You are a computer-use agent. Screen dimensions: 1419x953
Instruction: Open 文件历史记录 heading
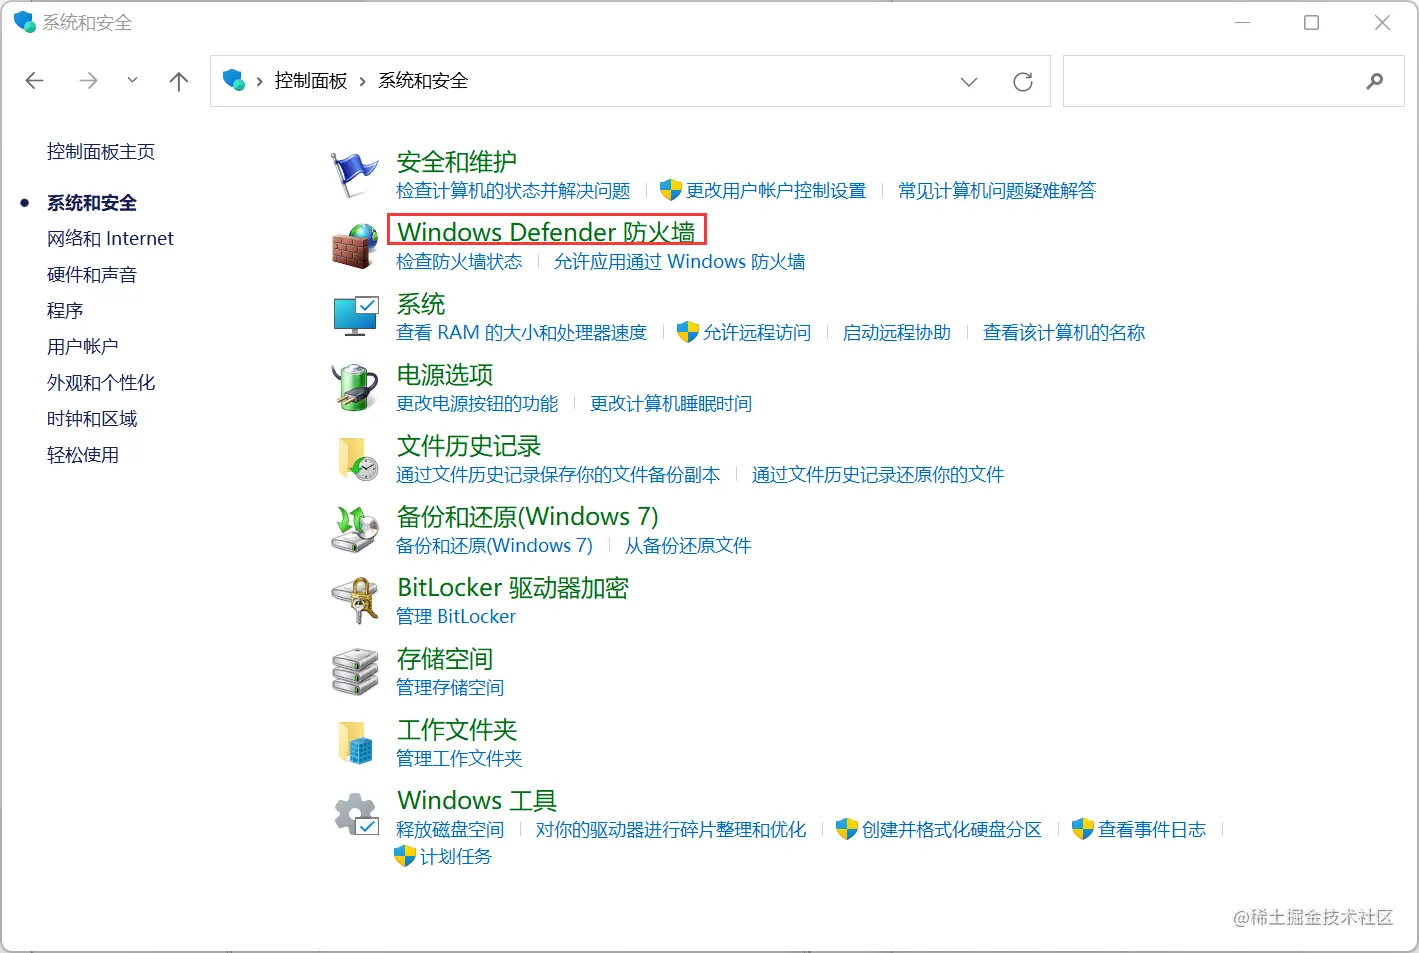click(x=469, y=446)
